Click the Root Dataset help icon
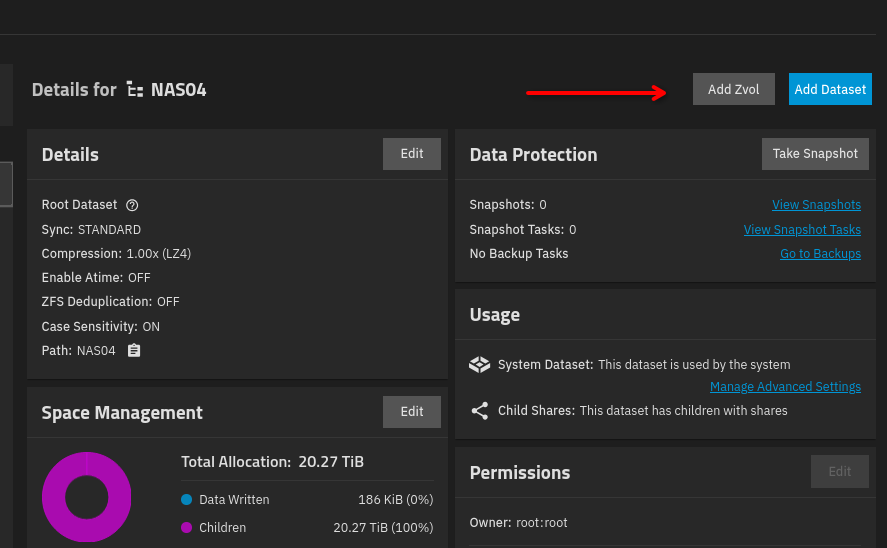 (x=132, y=205)
